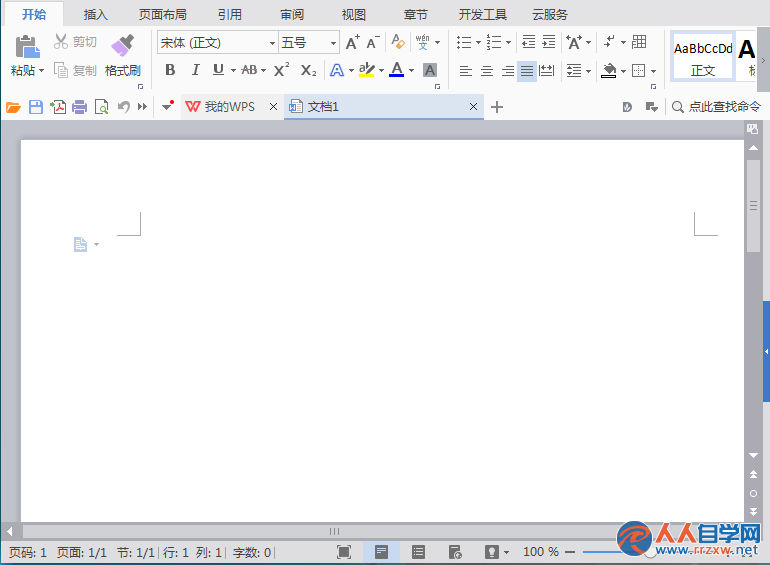This screenshot has height=565, width=770.
Task: Click the zoom out minus button
Action: [570, 552]
